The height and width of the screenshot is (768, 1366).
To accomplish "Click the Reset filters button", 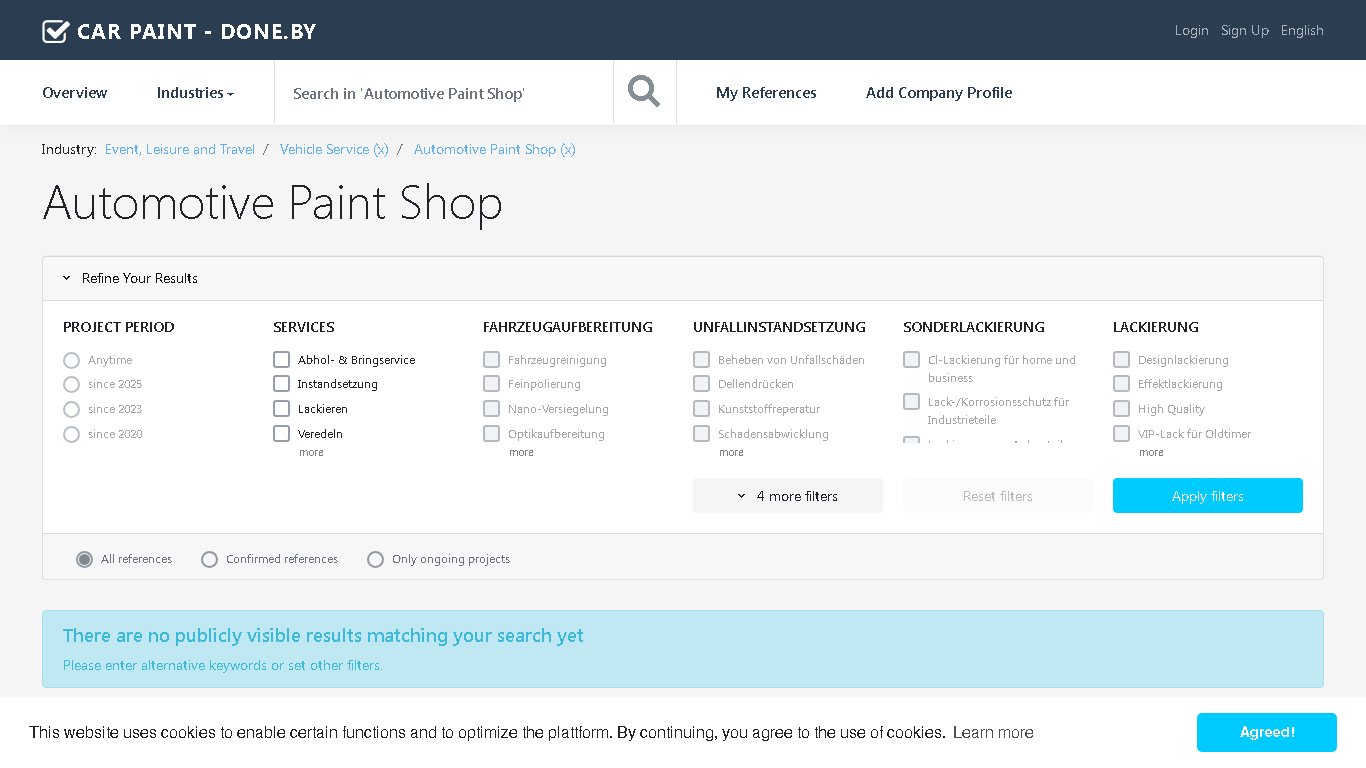I will [x=998, y=496].
